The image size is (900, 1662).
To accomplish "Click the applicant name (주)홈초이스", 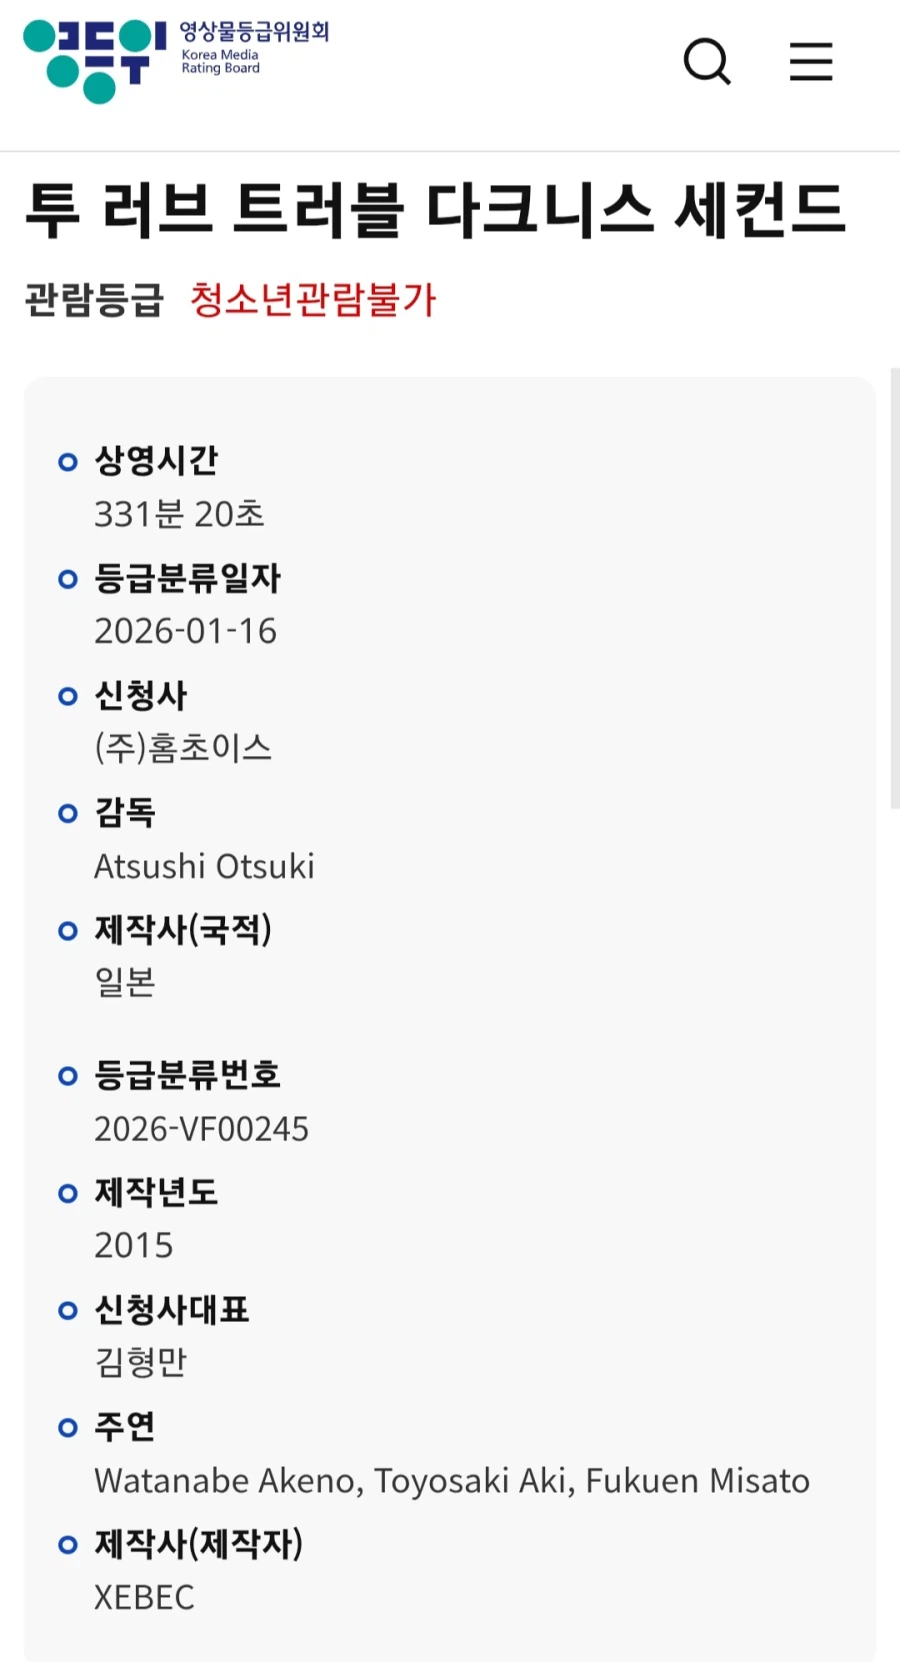I will coord(185,748).
